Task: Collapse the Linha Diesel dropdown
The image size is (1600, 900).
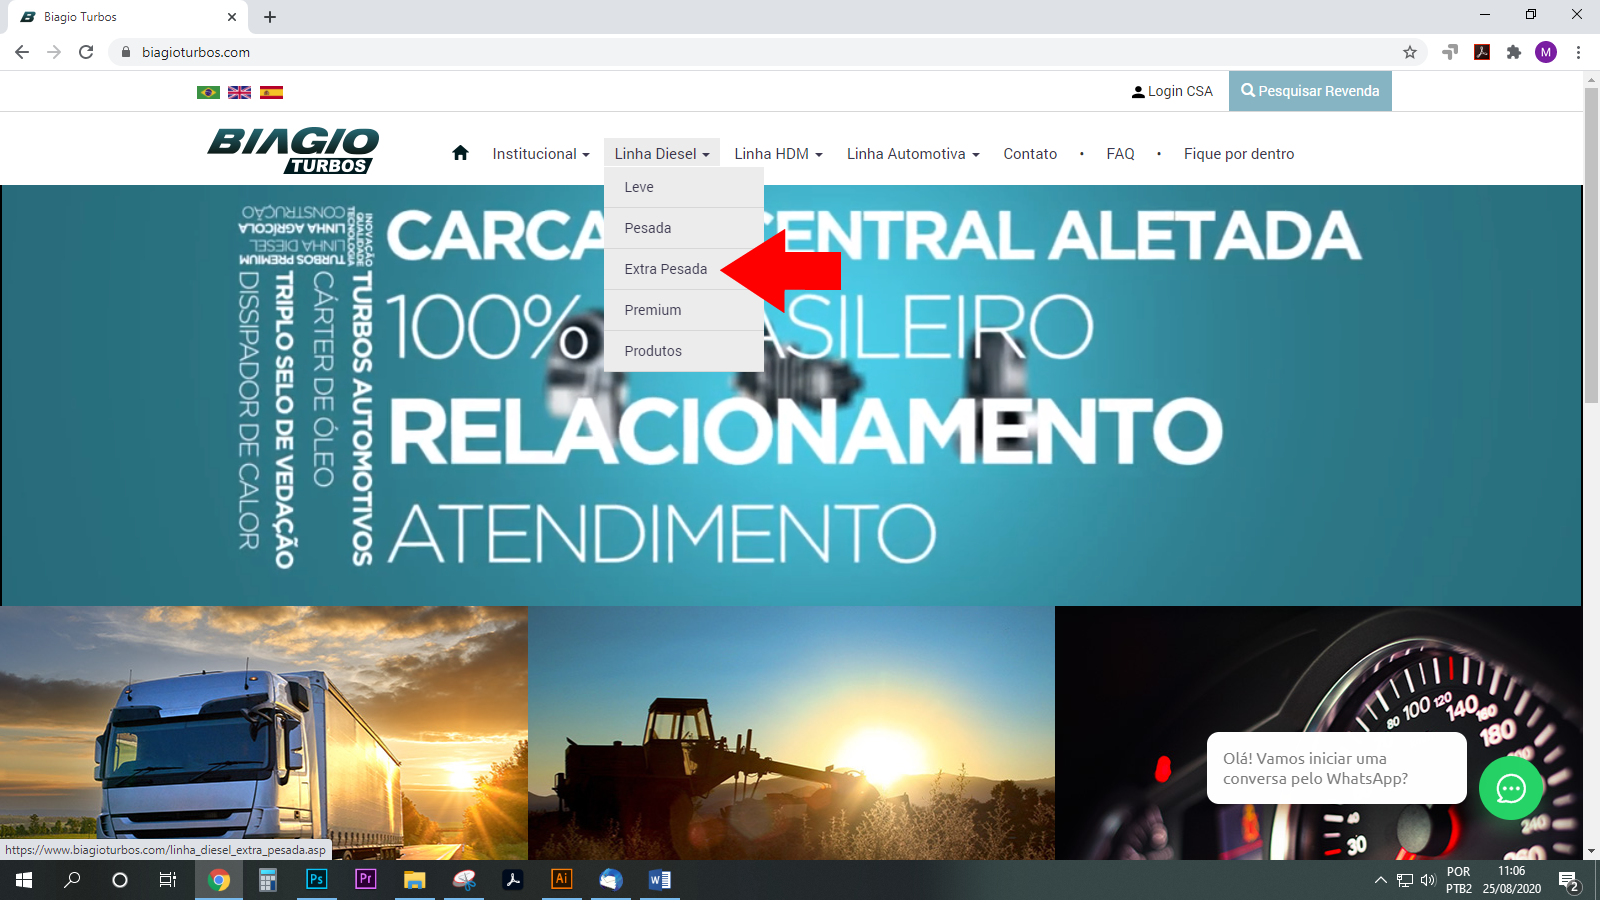Action: click(662, 153)
